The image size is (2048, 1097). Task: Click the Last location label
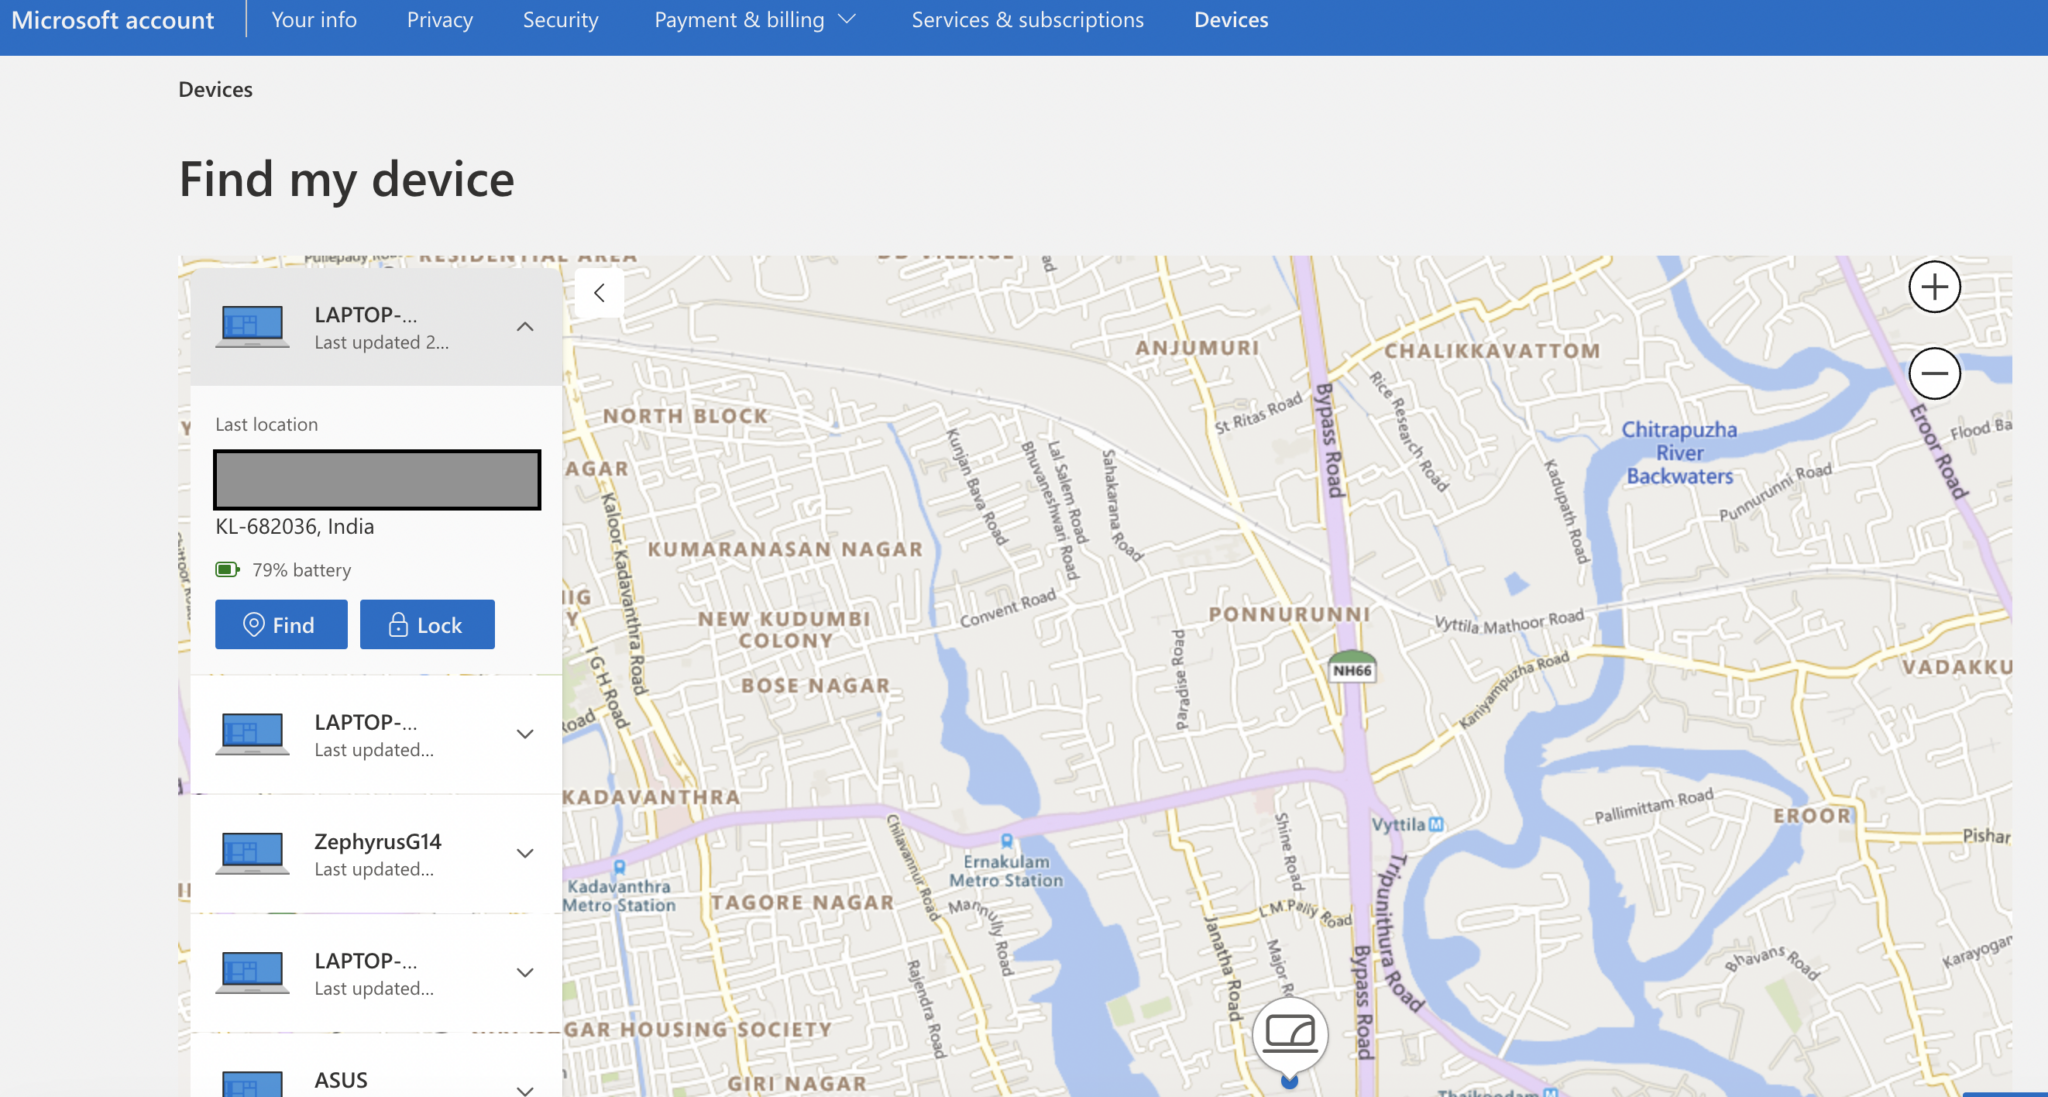point(267,424)
